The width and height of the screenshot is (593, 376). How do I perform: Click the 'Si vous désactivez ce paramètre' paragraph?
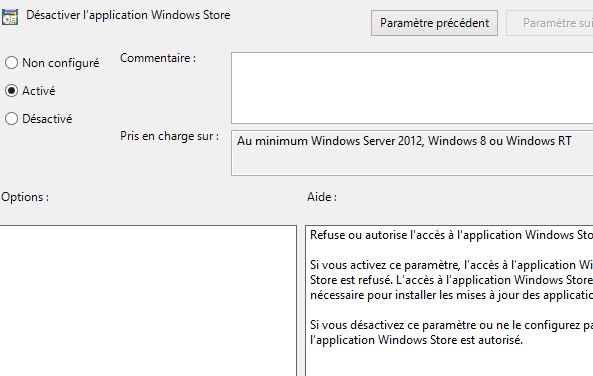451,332
